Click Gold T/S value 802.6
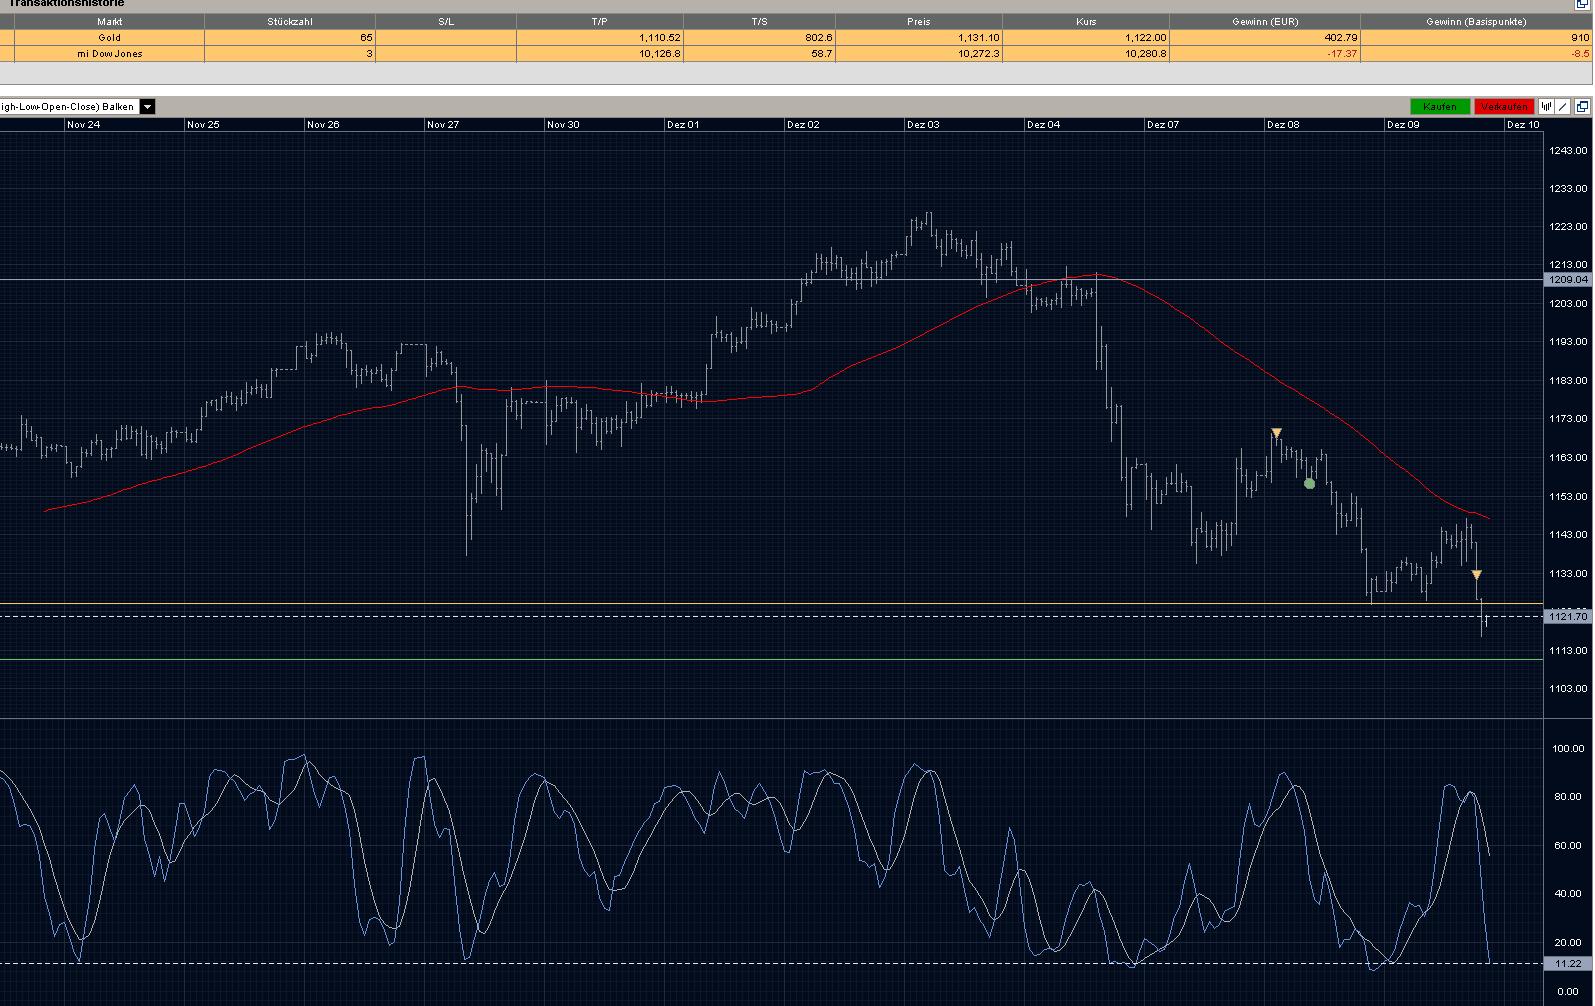The height and width of the screenshot is (1006, 1595). (818, 38)
